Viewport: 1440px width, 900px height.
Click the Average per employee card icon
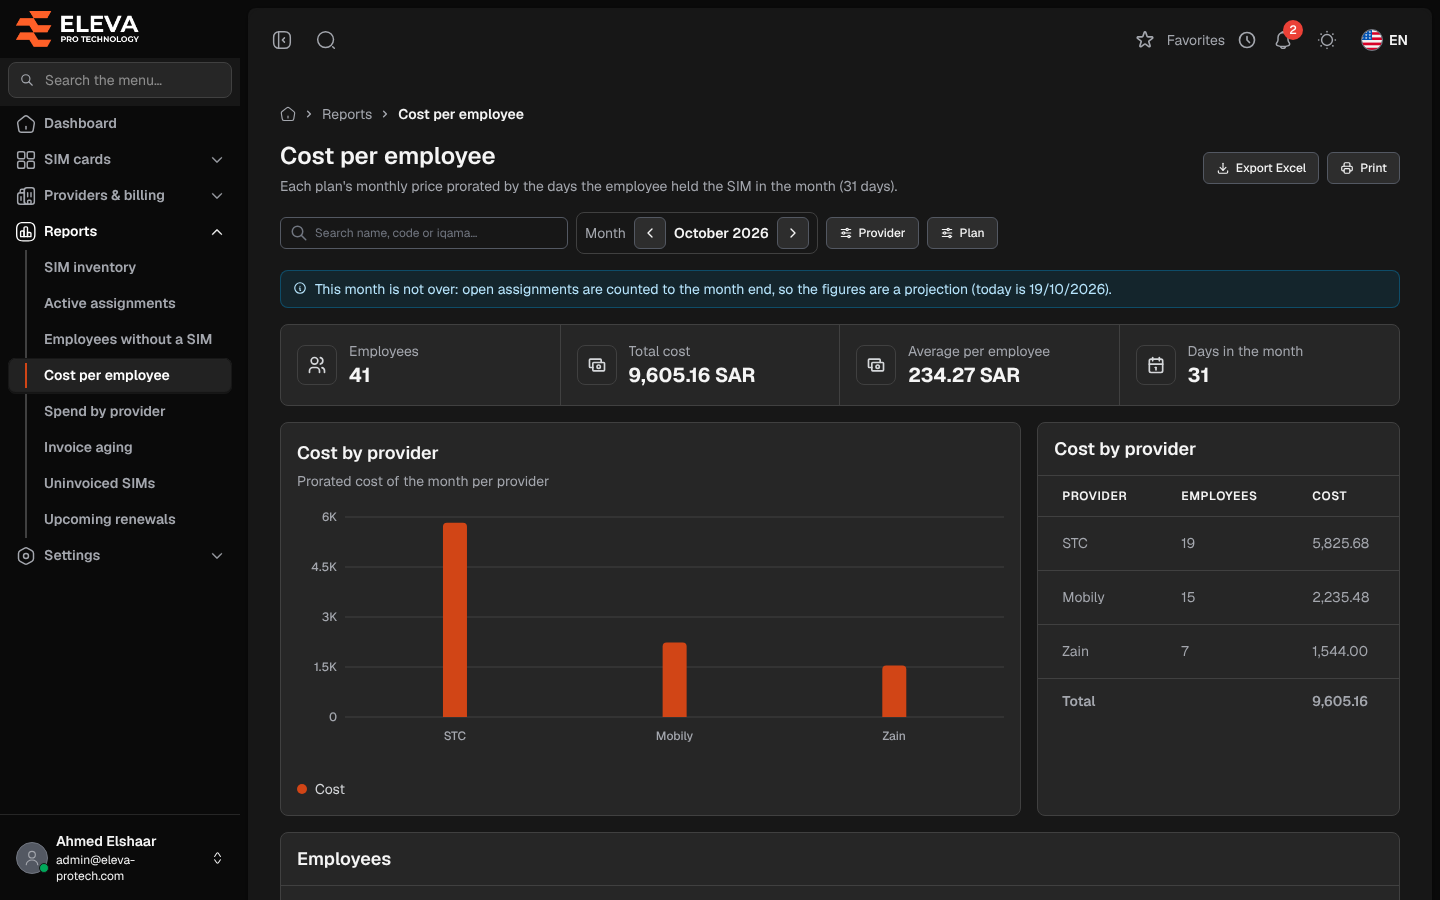tap(876, 365)
